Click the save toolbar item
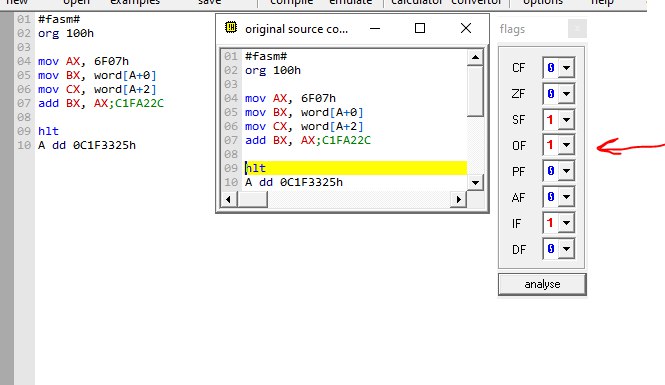Viewport: 665px width, 385px height. tap(210, 2)
